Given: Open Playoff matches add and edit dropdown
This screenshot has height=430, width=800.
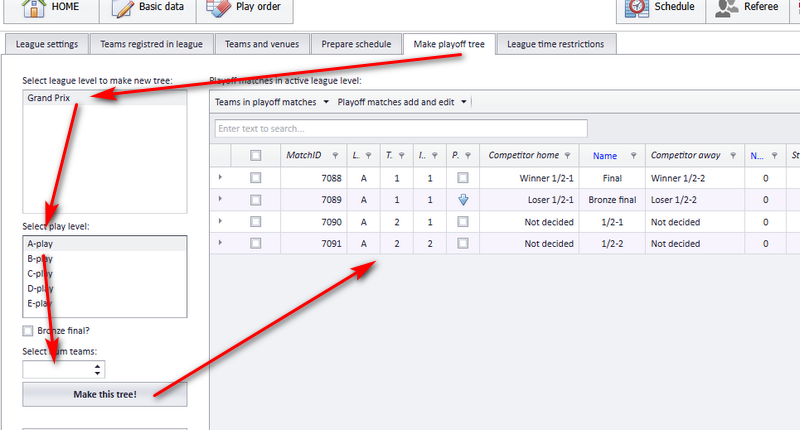Looking at the screenshot, I should (402, 102).
